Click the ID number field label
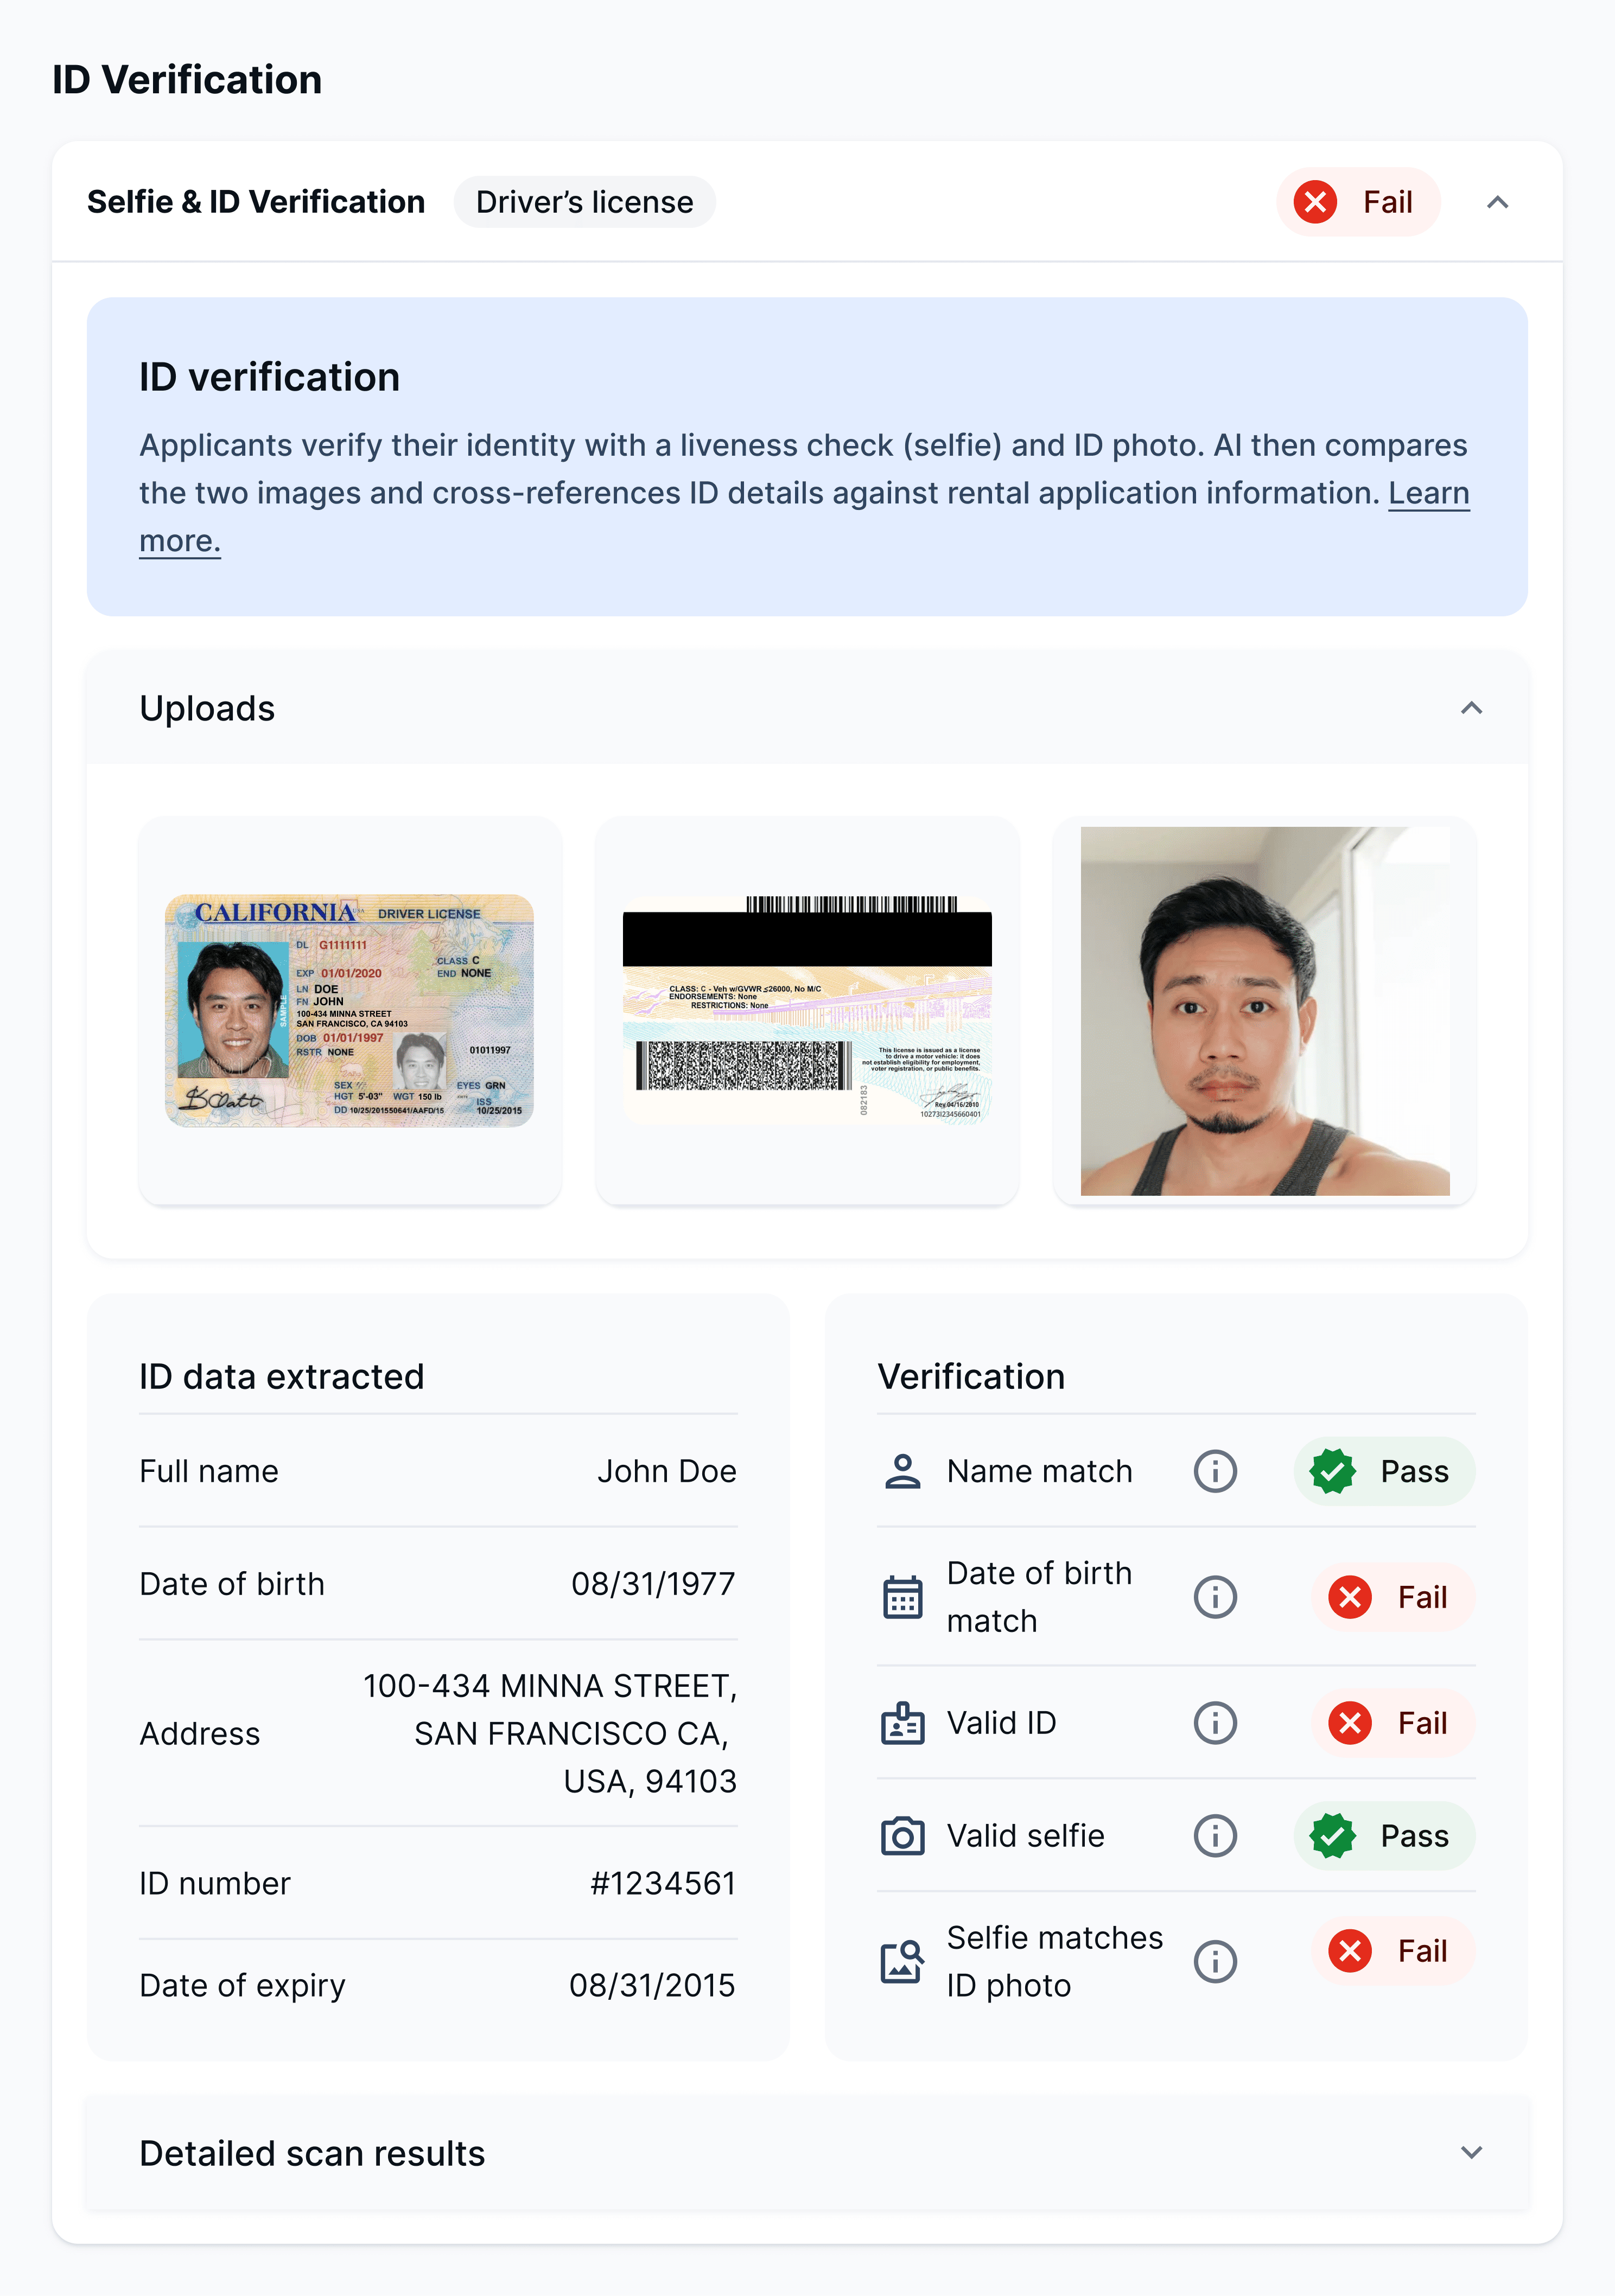1615x2296 pixels. [215, 1884]
